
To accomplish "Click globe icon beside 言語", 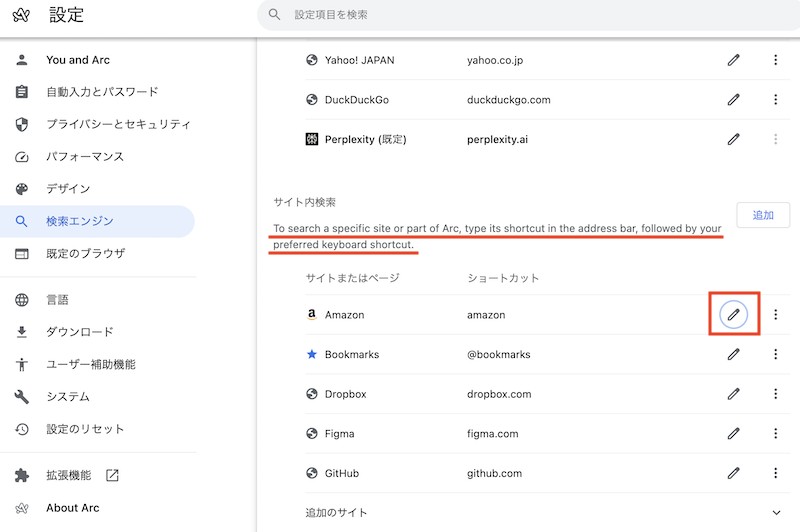I will coord(21,300).
